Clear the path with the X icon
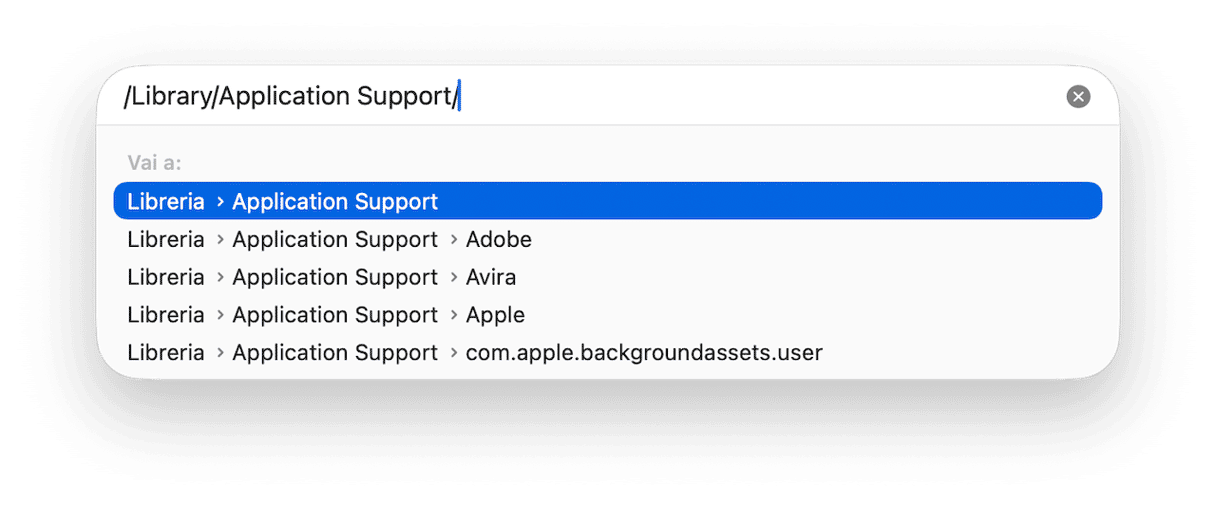The height and width of the screenshot is (506, 1216). [1078, 97]
